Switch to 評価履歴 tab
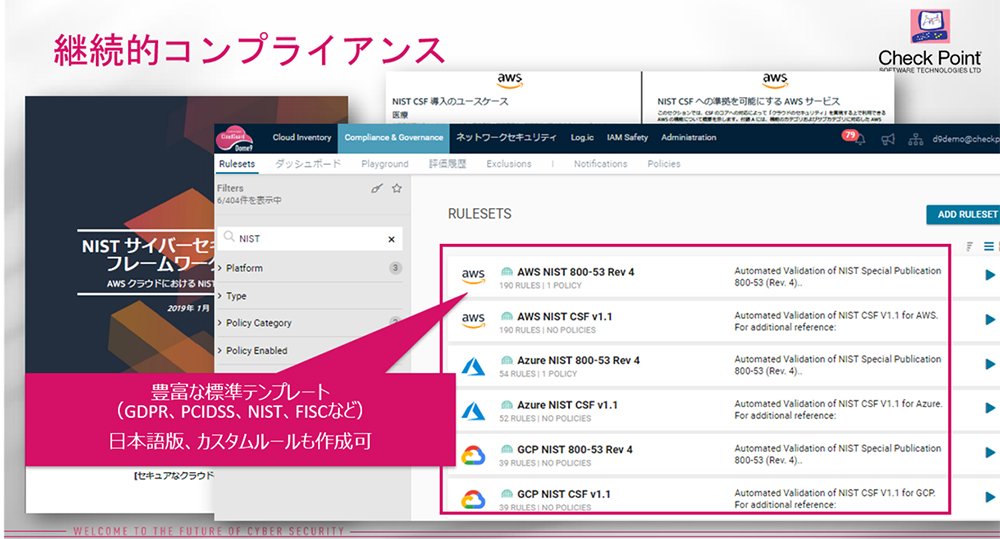 [x=447, y=164]
